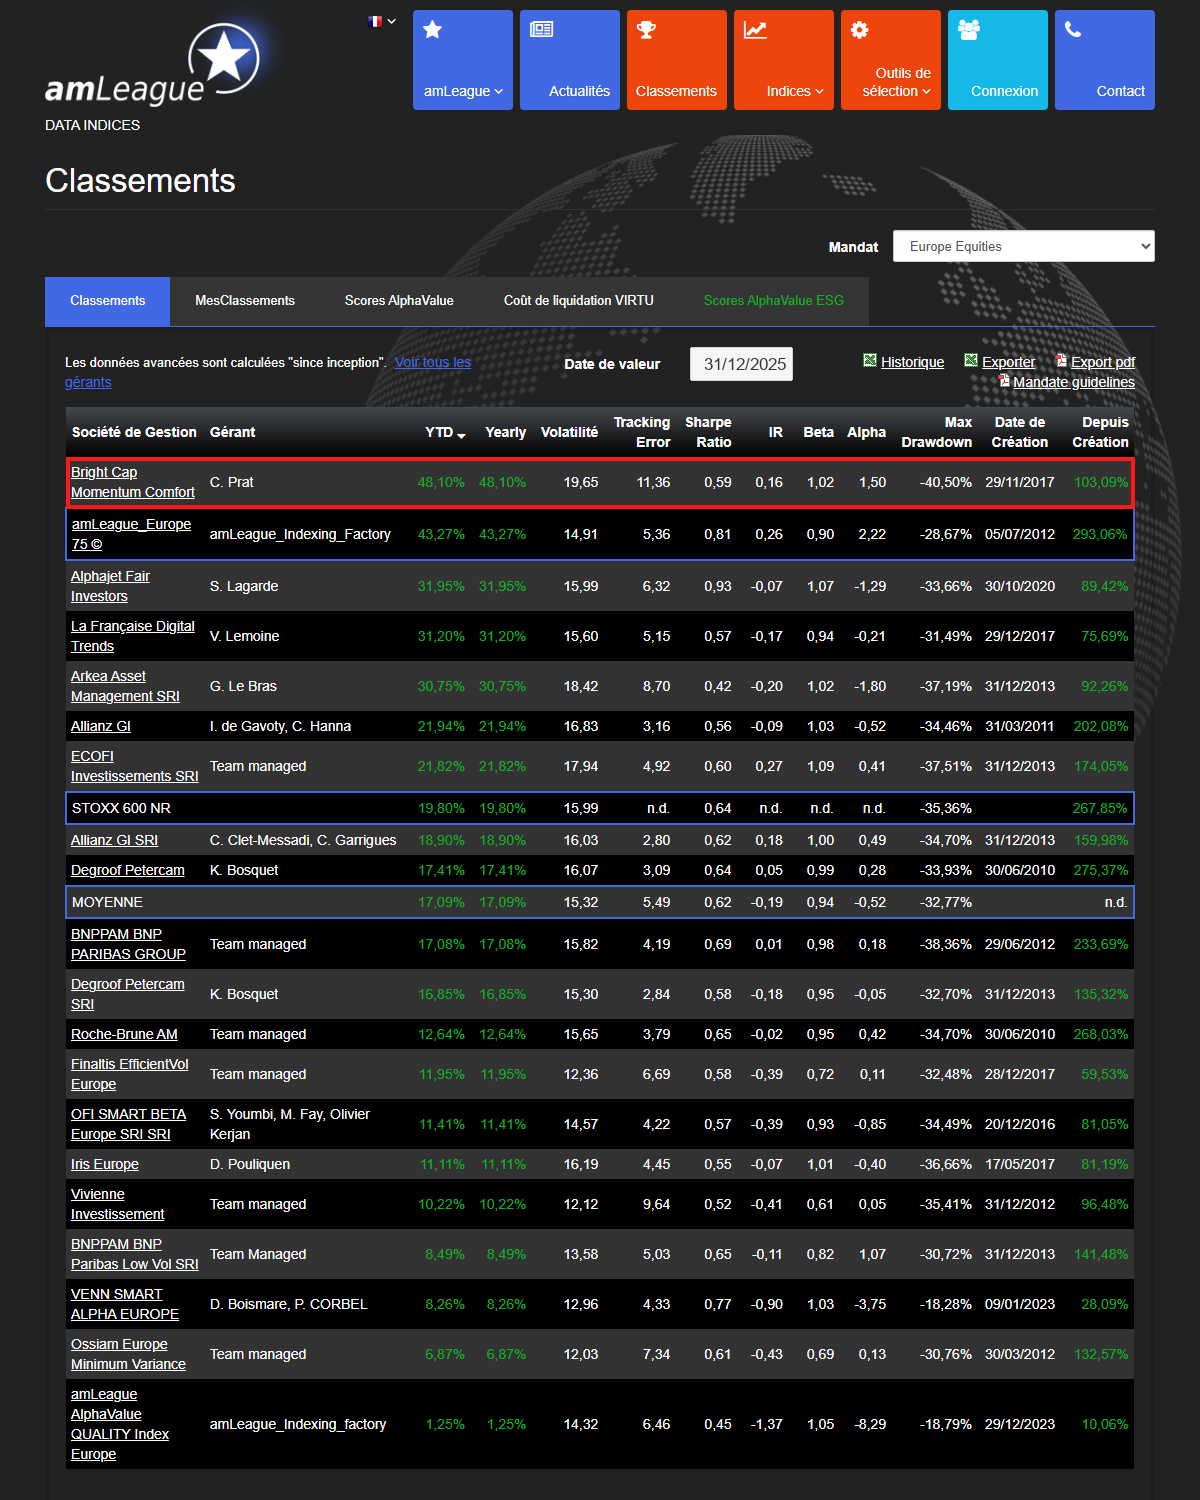Open the Mandate guidelines link
Viewport: 1200px width, 1500px height.
coord(1074,382)
